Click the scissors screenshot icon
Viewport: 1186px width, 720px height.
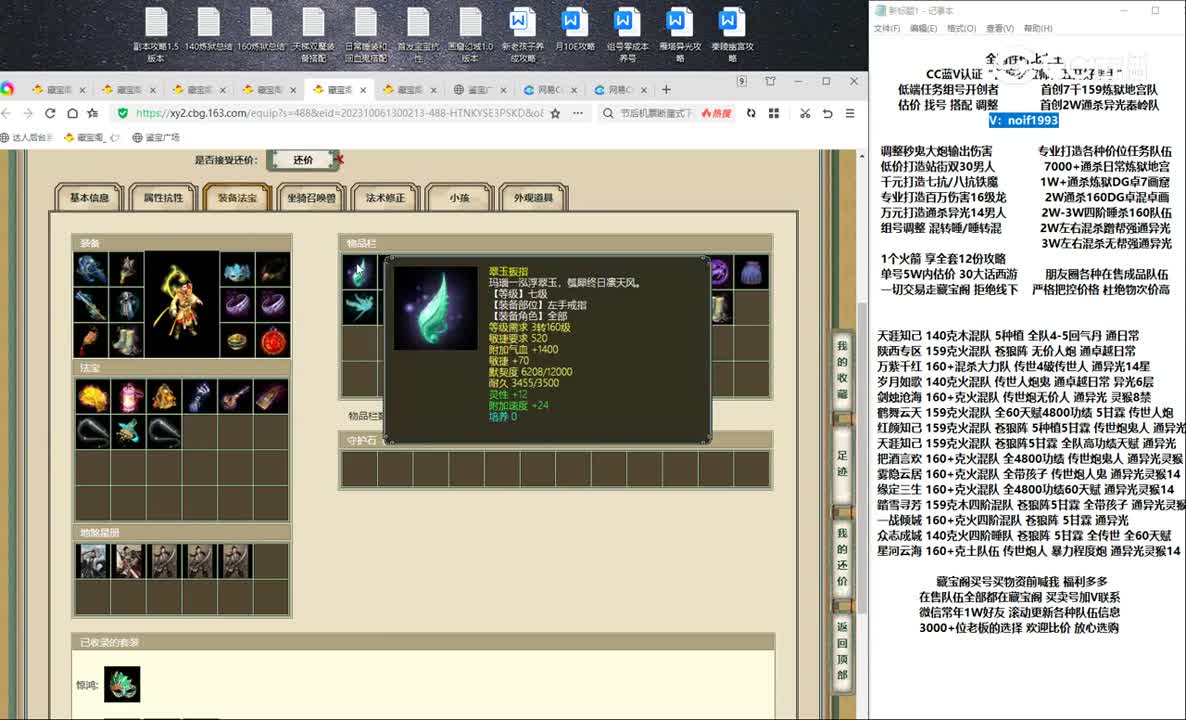[805, 113]
